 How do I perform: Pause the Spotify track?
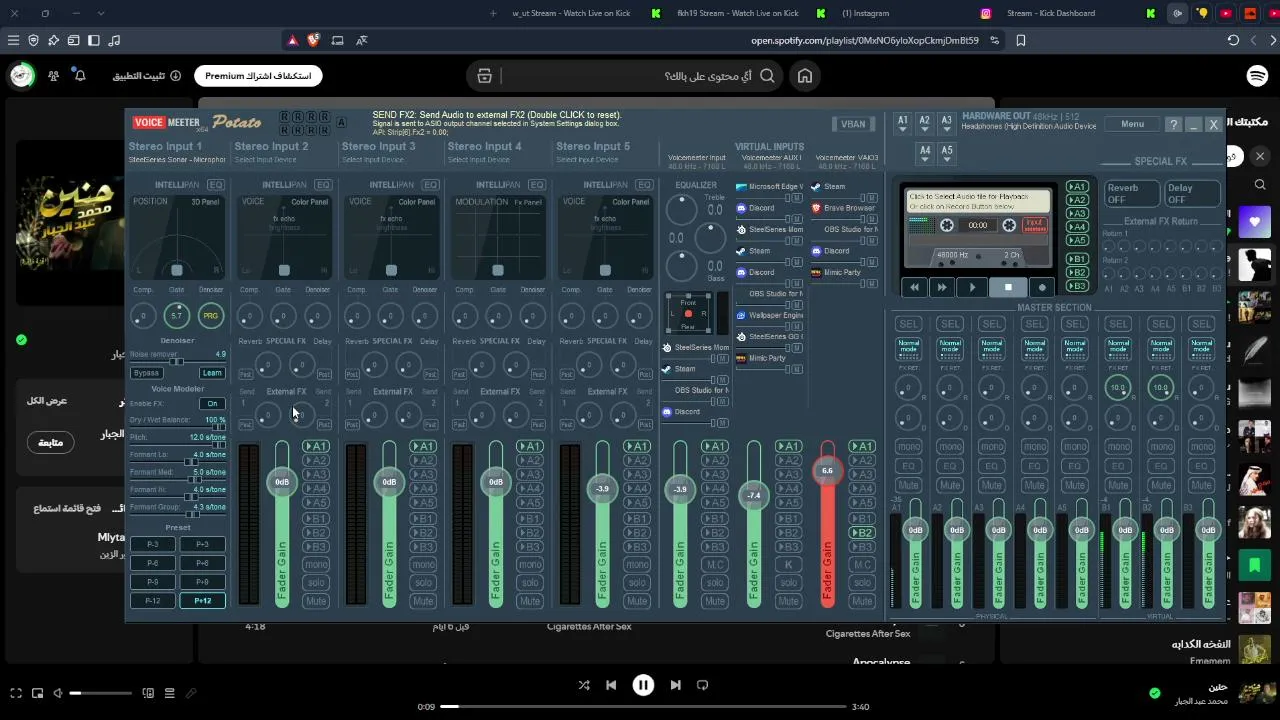643,685
